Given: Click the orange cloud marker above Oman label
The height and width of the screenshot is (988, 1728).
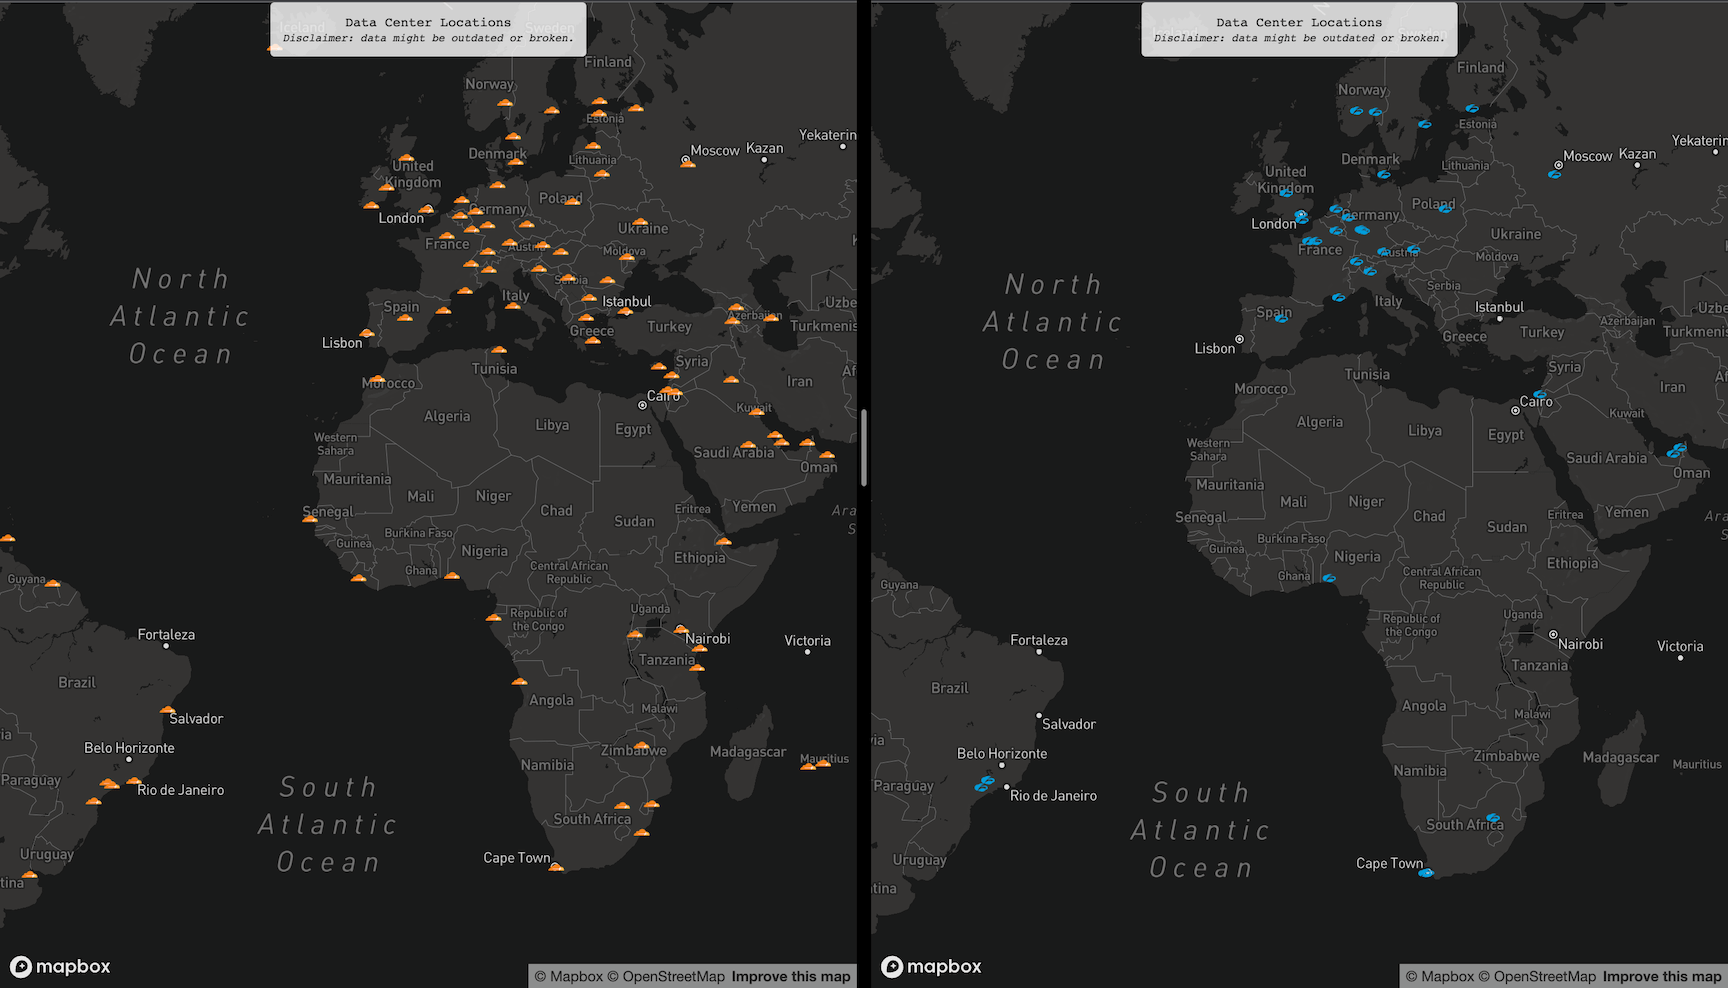Looking at the screenshot, I should [x=826, y=454].
